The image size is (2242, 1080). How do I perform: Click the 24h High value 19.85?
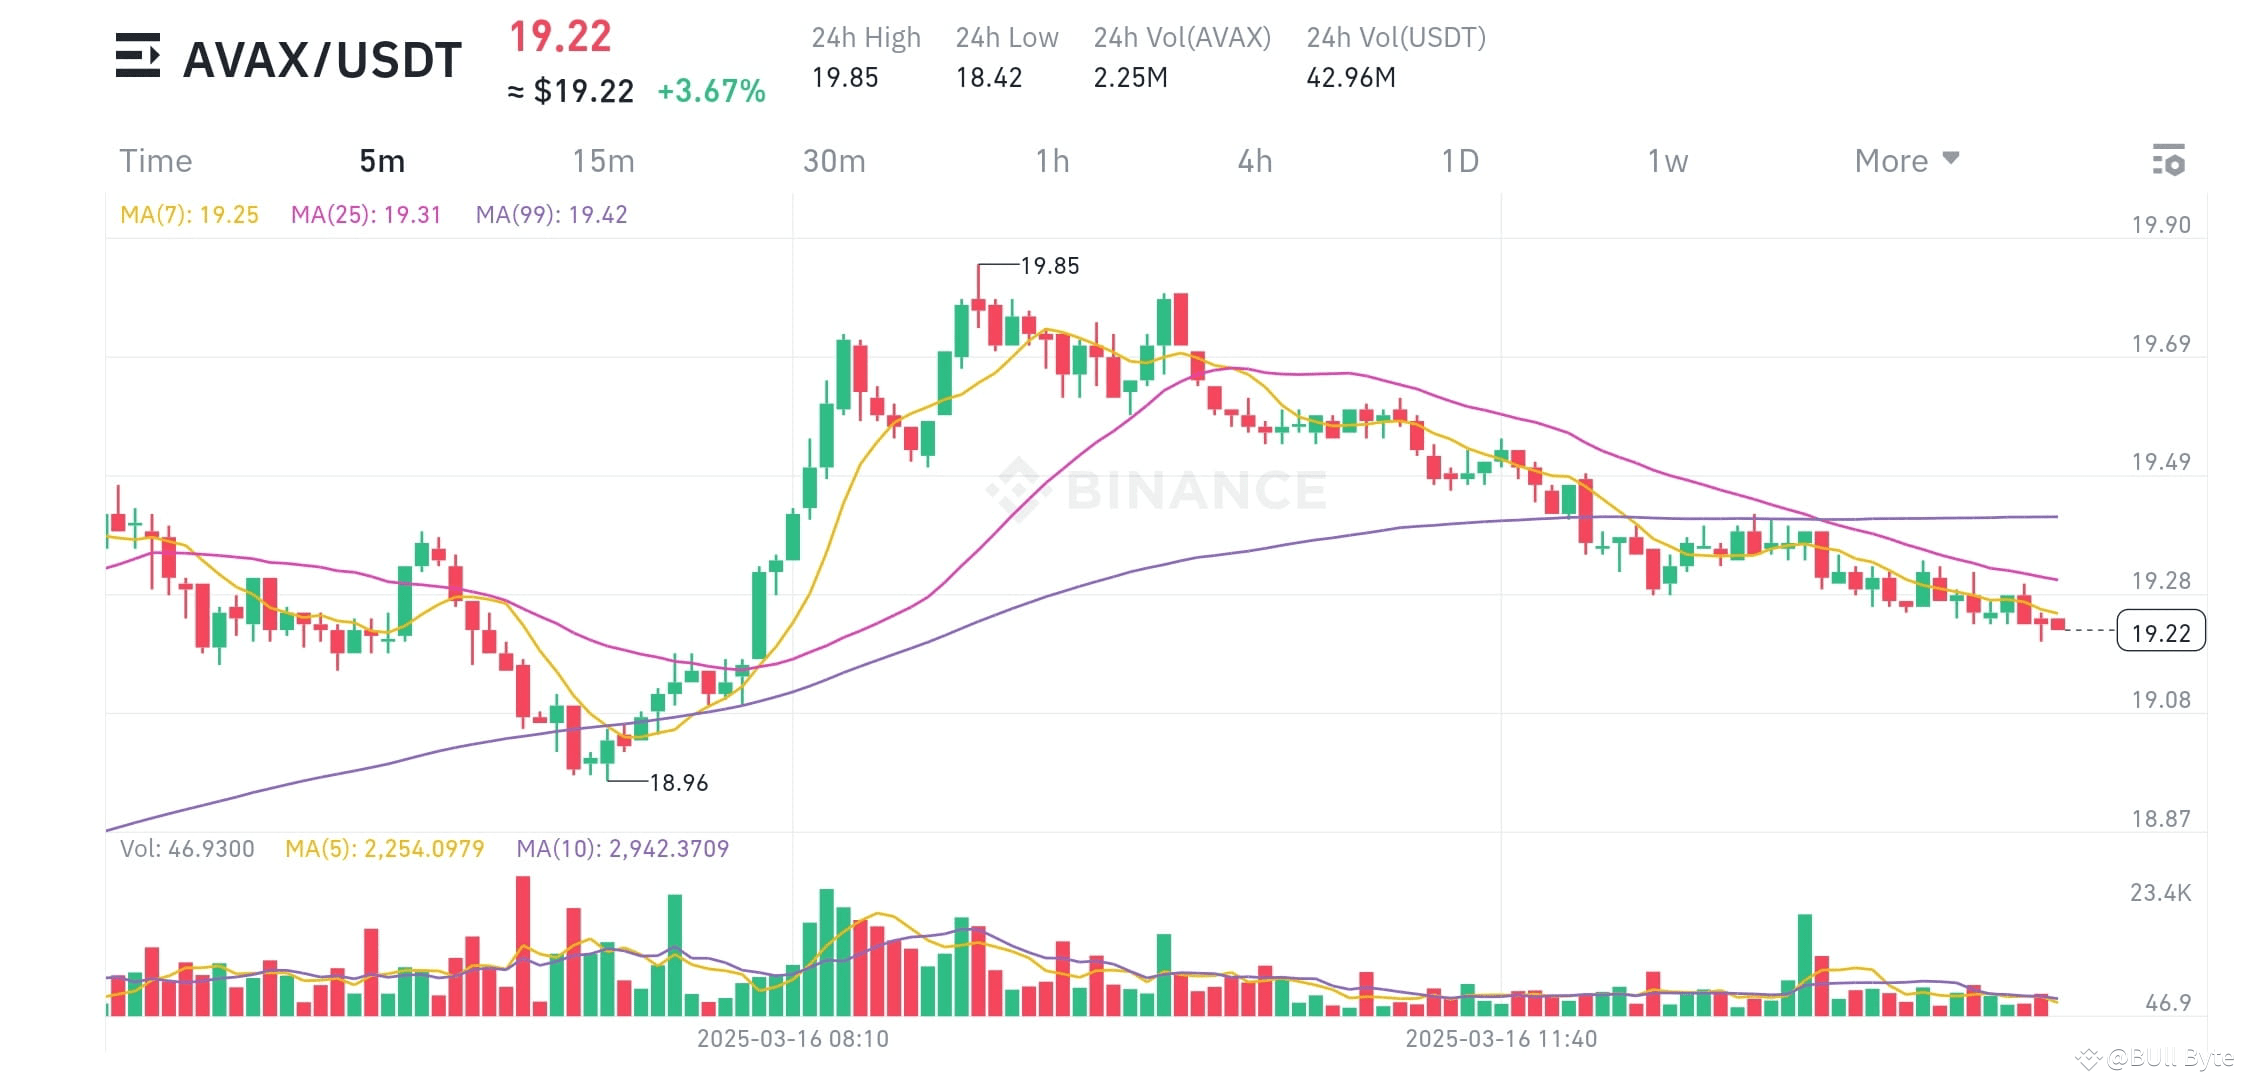point(845,76)
